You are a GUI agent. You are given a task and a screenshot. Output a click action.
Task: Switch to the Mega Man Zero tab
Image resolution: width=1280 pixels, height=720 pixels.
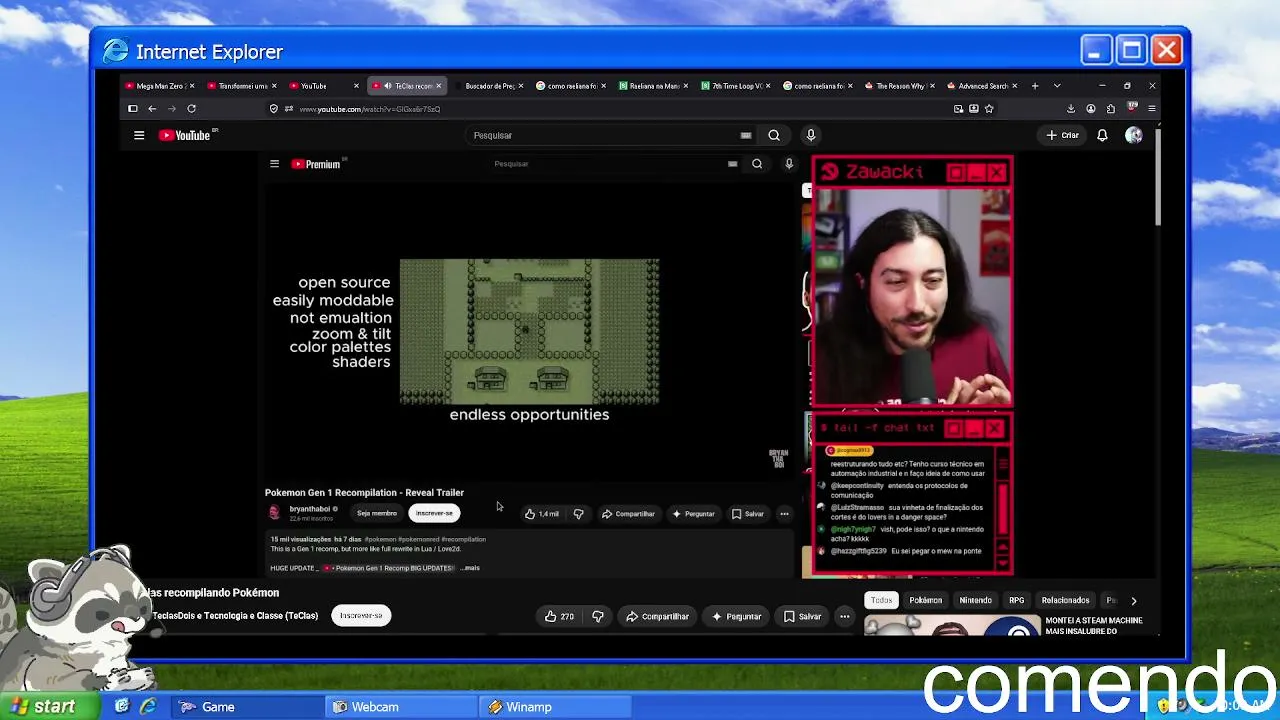click(159, 86)
